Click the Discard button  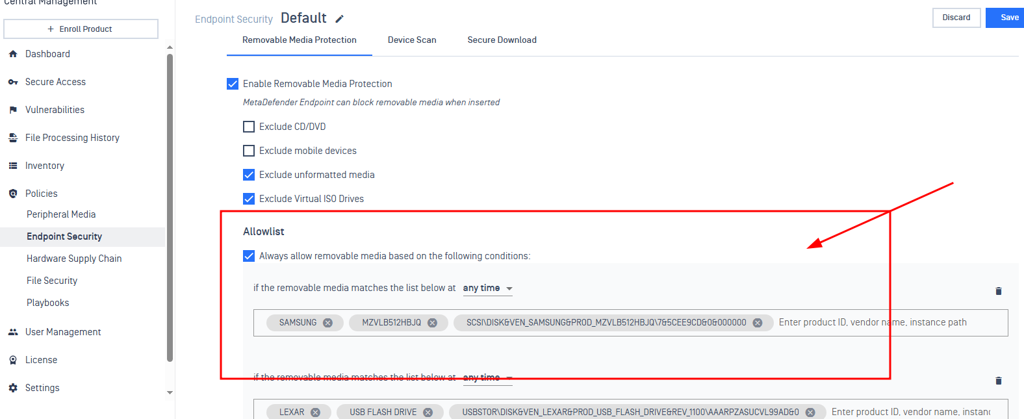pos(956,18)
